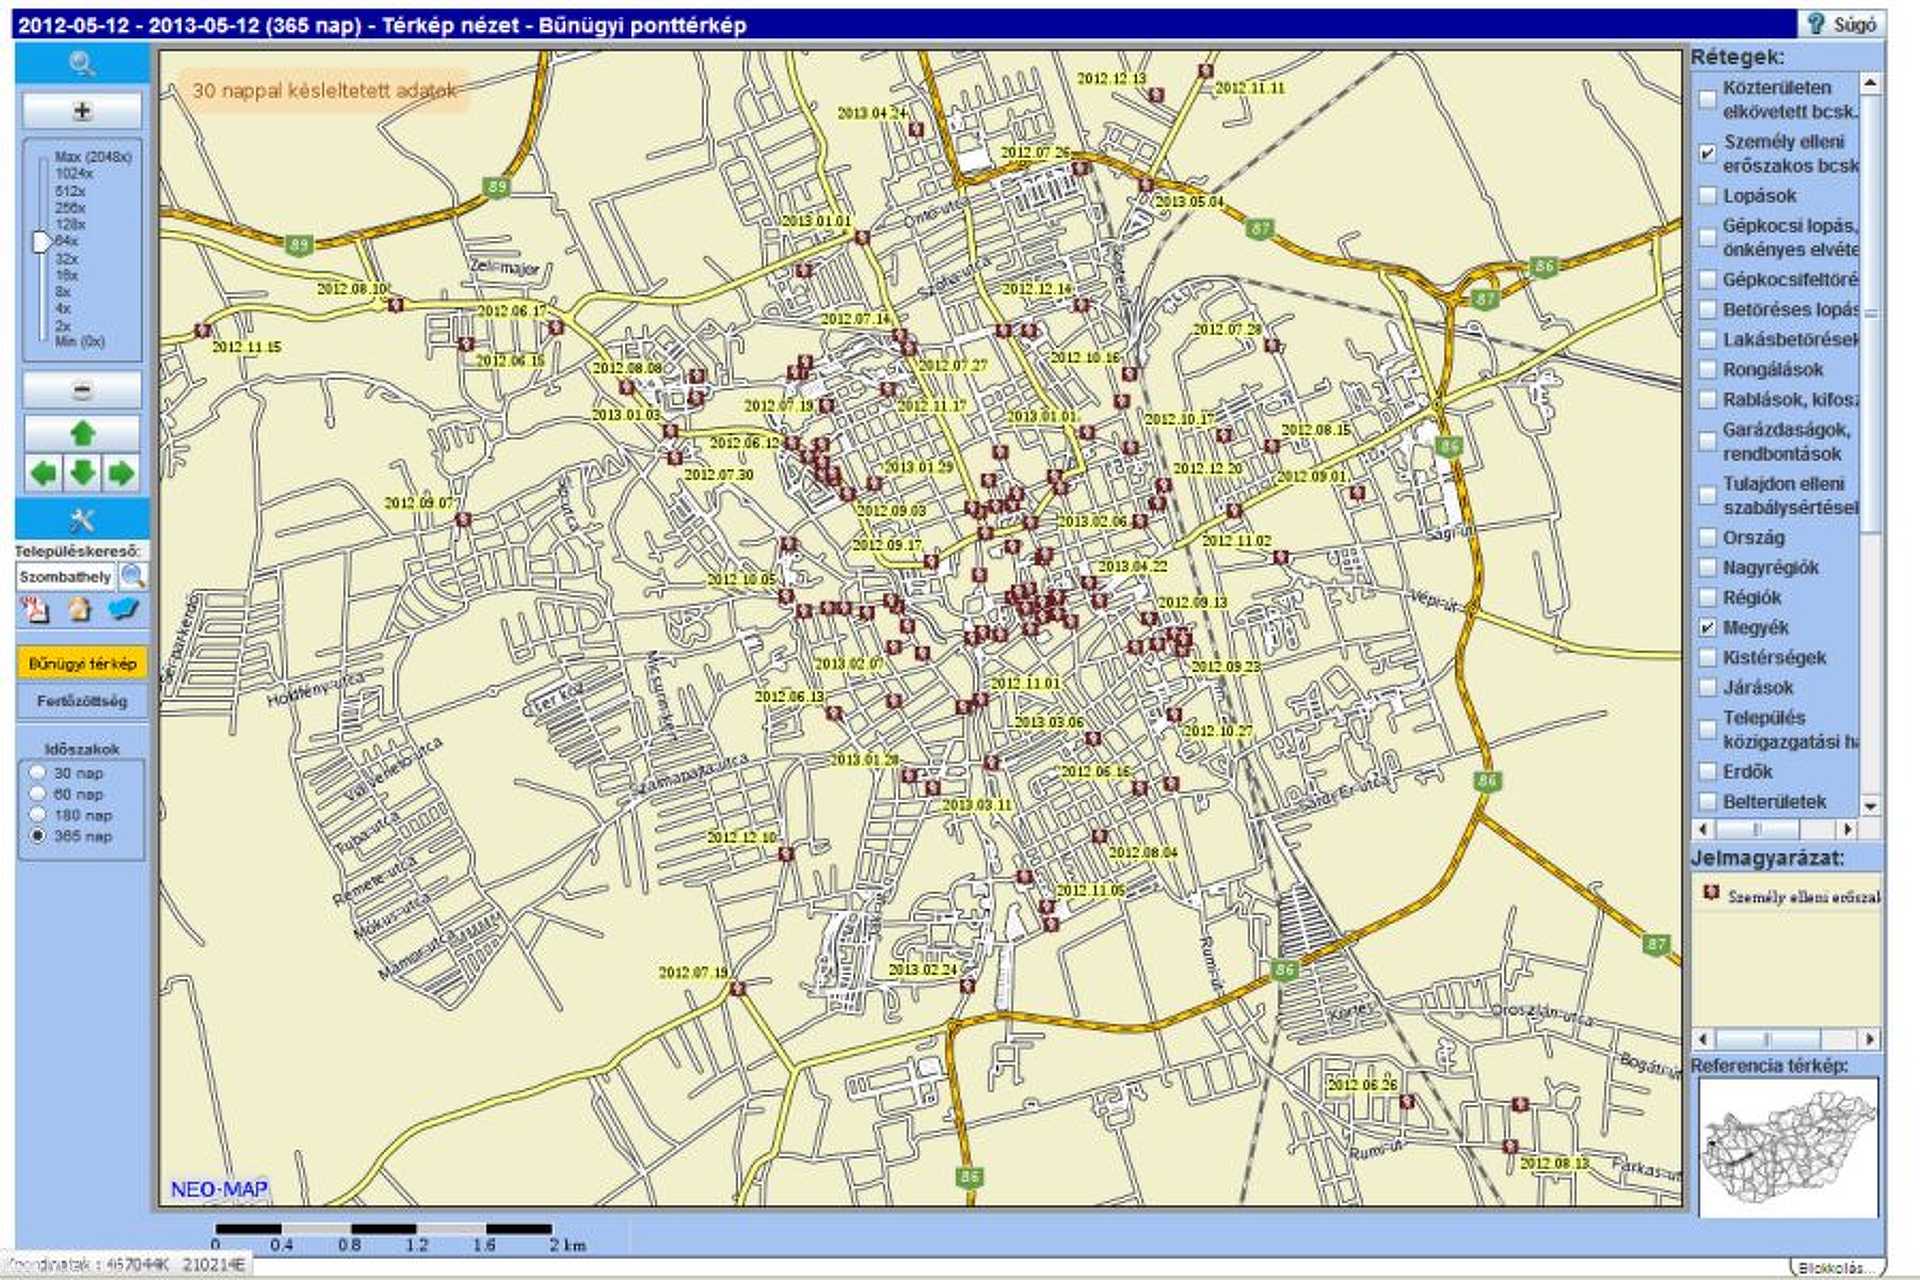Screen dimensions: 1920x1280
Task: Export the map as PDF
Action: [37, 608]
